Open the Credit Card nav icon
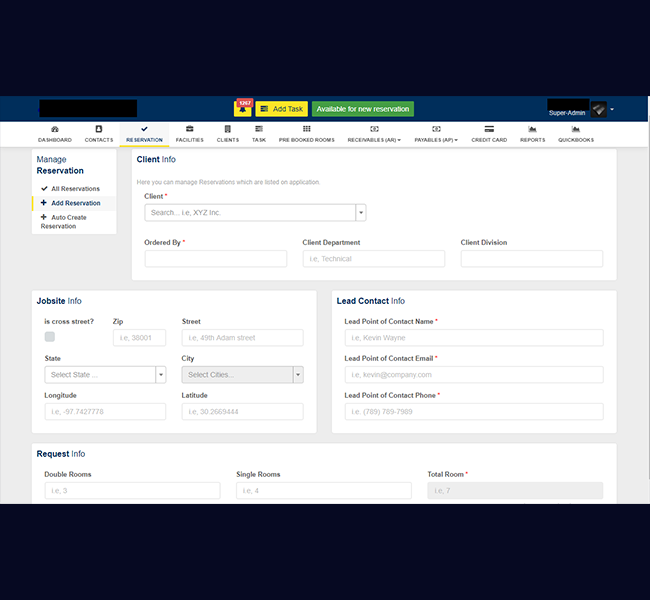Viewport: 650px width, 600px height. pos(489,129)
